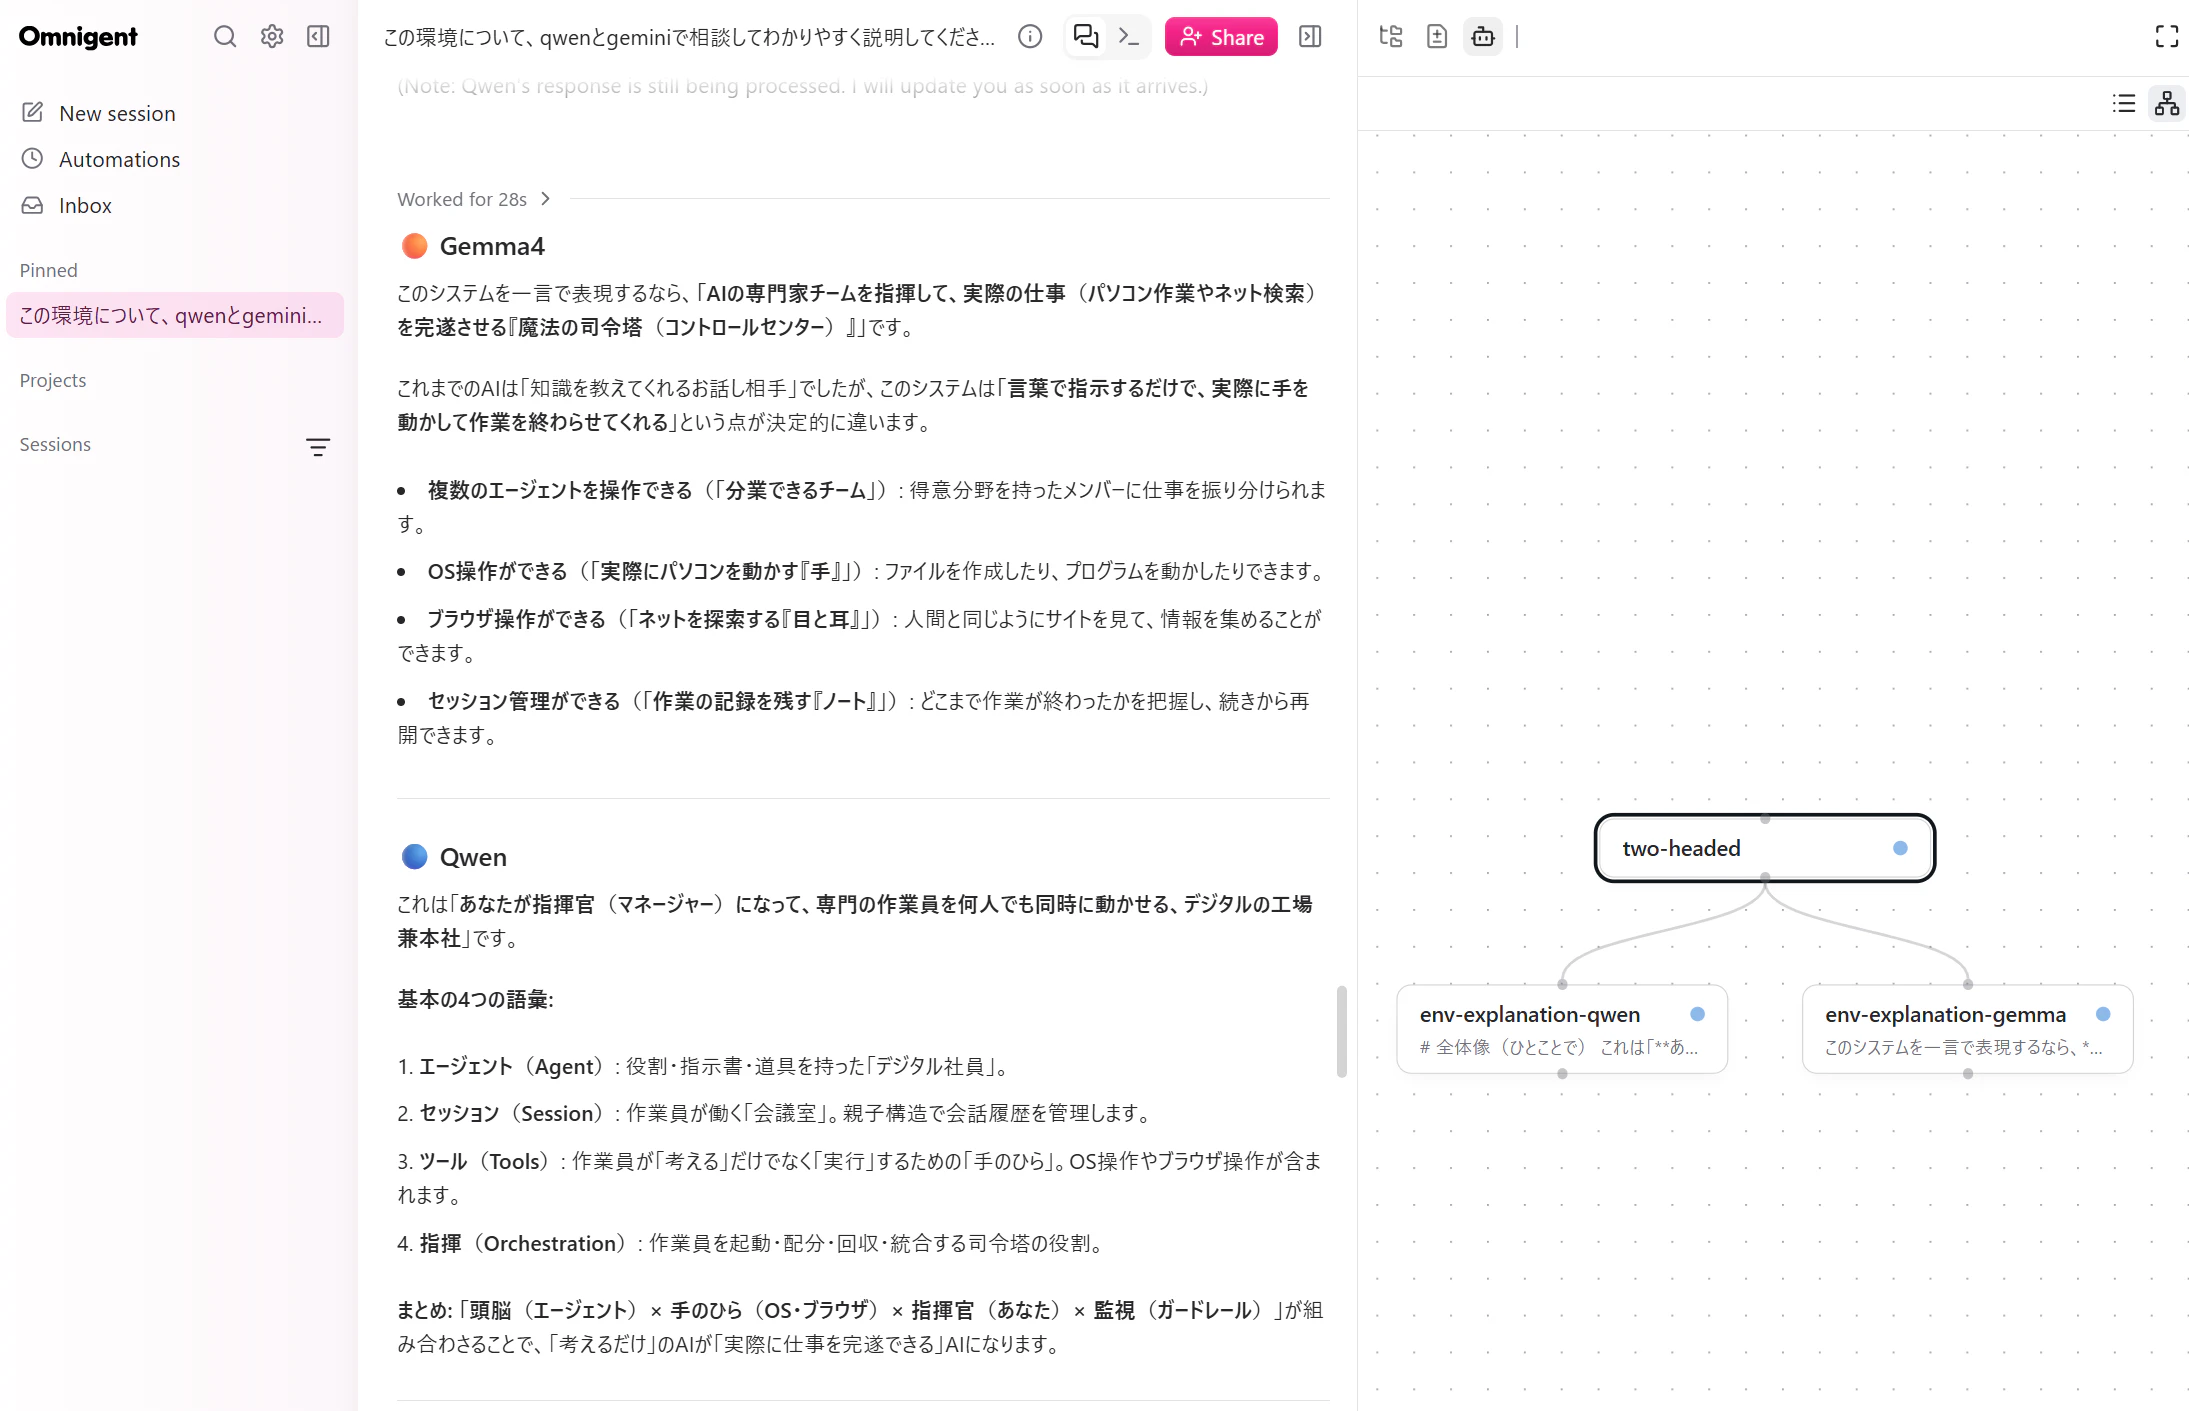
Task: Click the status dot on two-headed node
Action: (1900, 848)
